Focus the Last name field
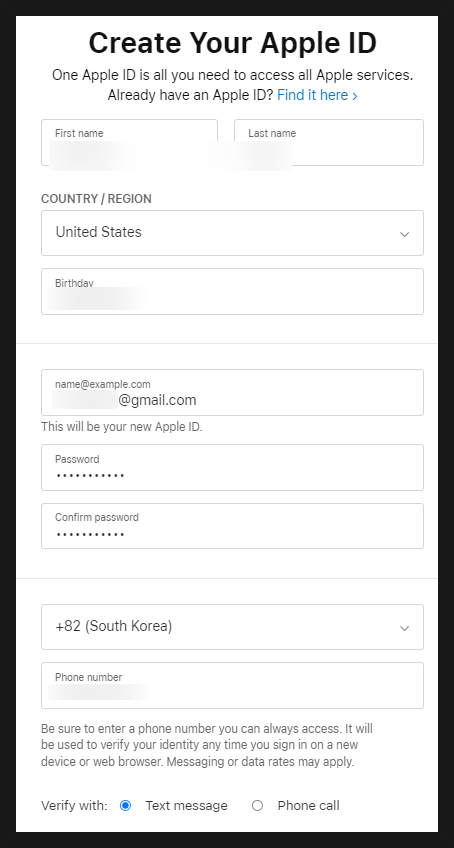Screen dimensions: 454x848 tap(328, 142)
